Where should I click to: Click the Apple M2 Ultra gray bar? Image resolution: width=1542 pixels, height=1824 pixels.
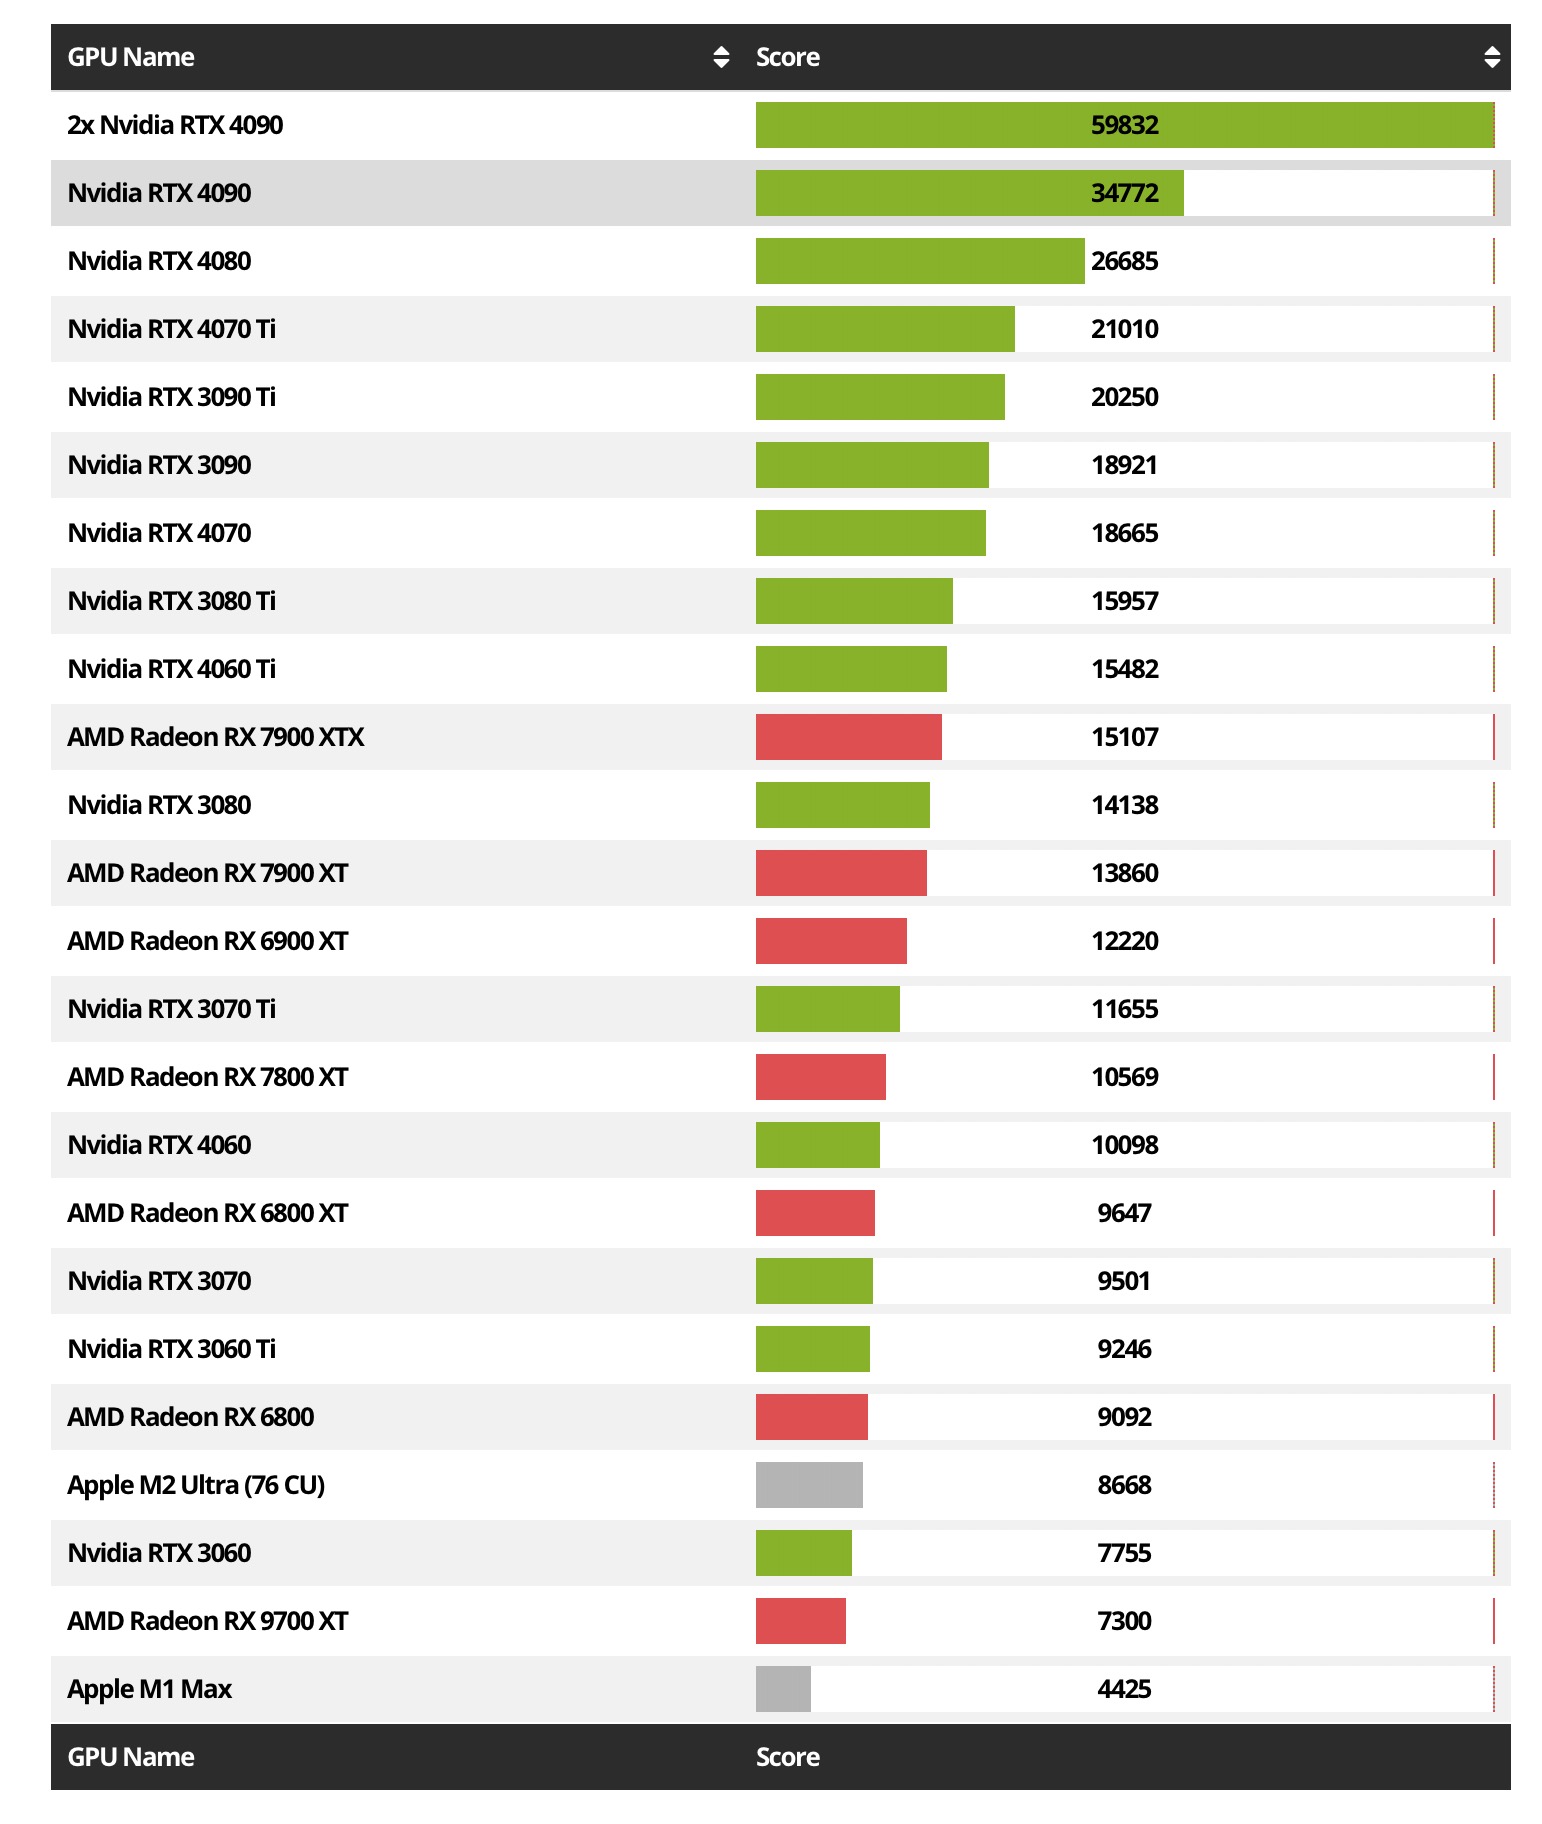[x=809, y=1485]
